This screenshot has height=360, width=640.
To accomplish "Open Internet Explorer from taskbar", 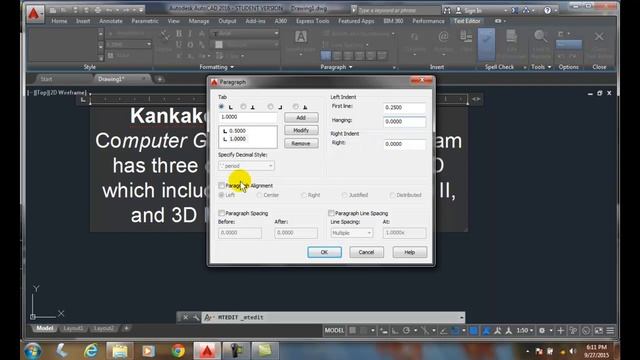I will 91,351.
